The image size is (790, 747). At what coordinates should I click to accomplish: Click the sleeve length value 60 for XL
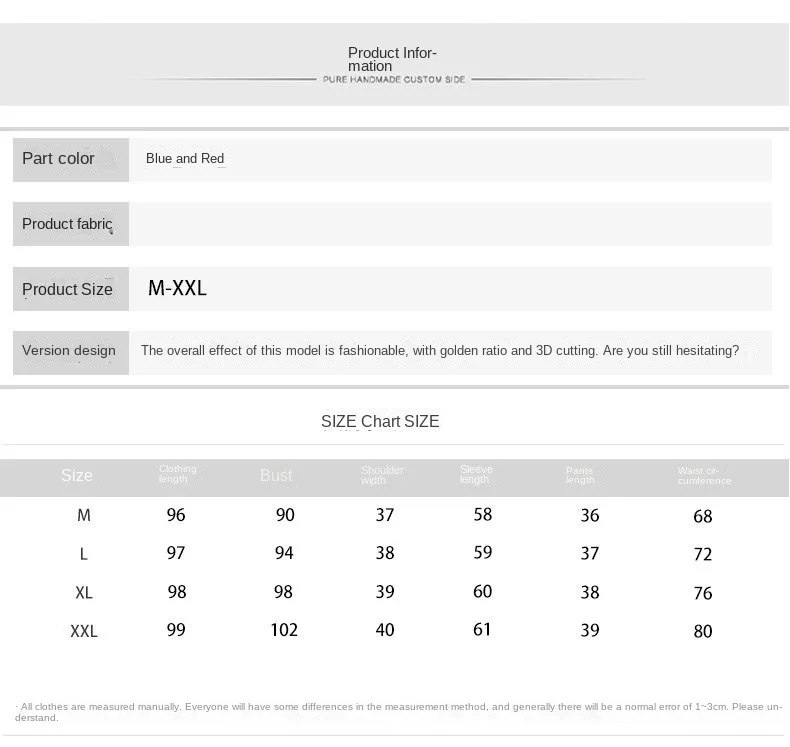pyautogui.click(x=483, y=591)
